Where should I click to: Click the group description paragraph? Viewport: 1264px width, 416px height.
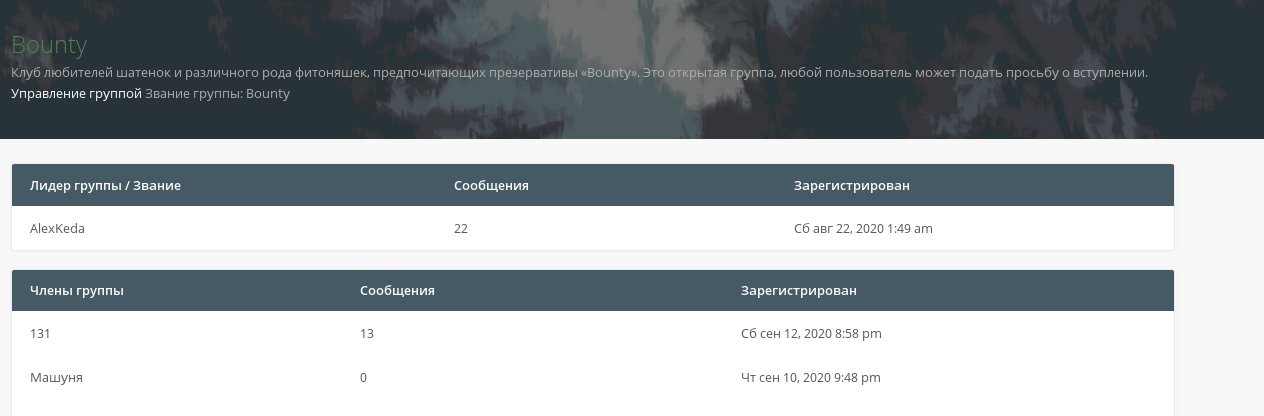[579, 73]
